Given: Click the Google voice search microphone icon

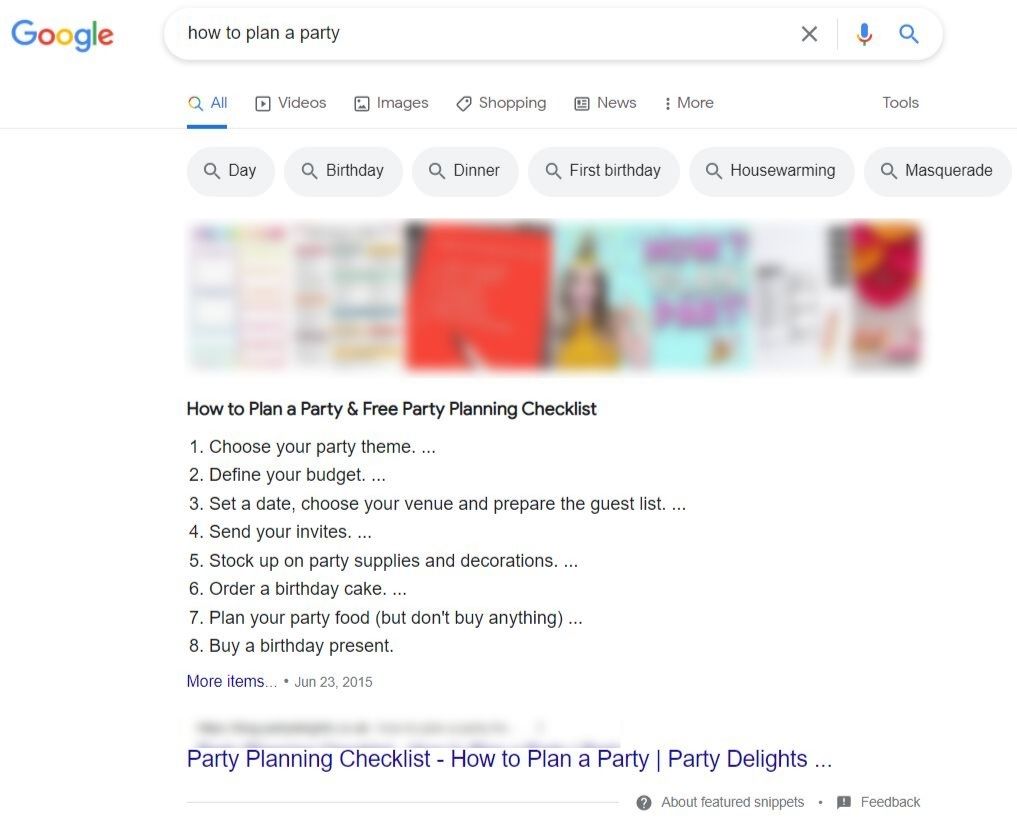Looking at the screenshot, I should pos(863,33).
